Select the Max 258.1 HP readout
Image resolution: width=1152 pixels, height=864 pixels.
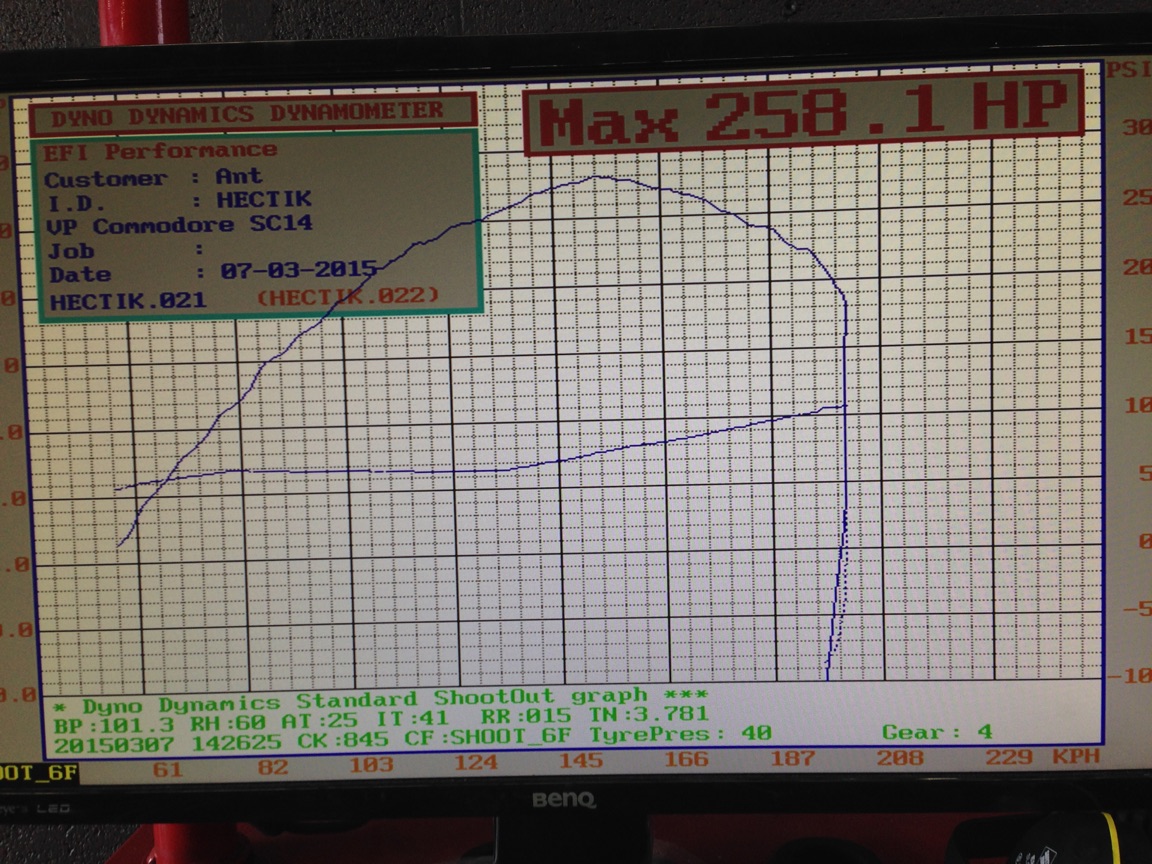[x=804, y=112]
